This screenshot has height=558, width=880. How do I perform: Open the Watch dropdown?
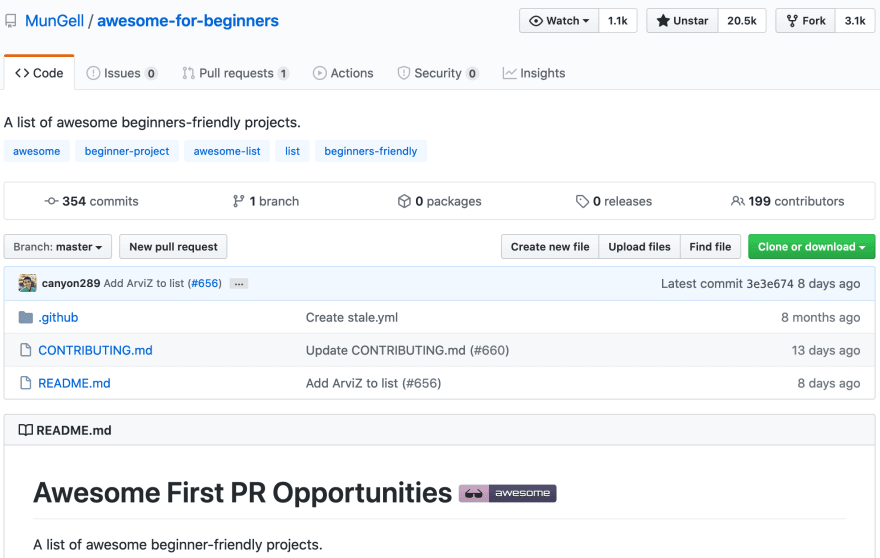point(559,21)
